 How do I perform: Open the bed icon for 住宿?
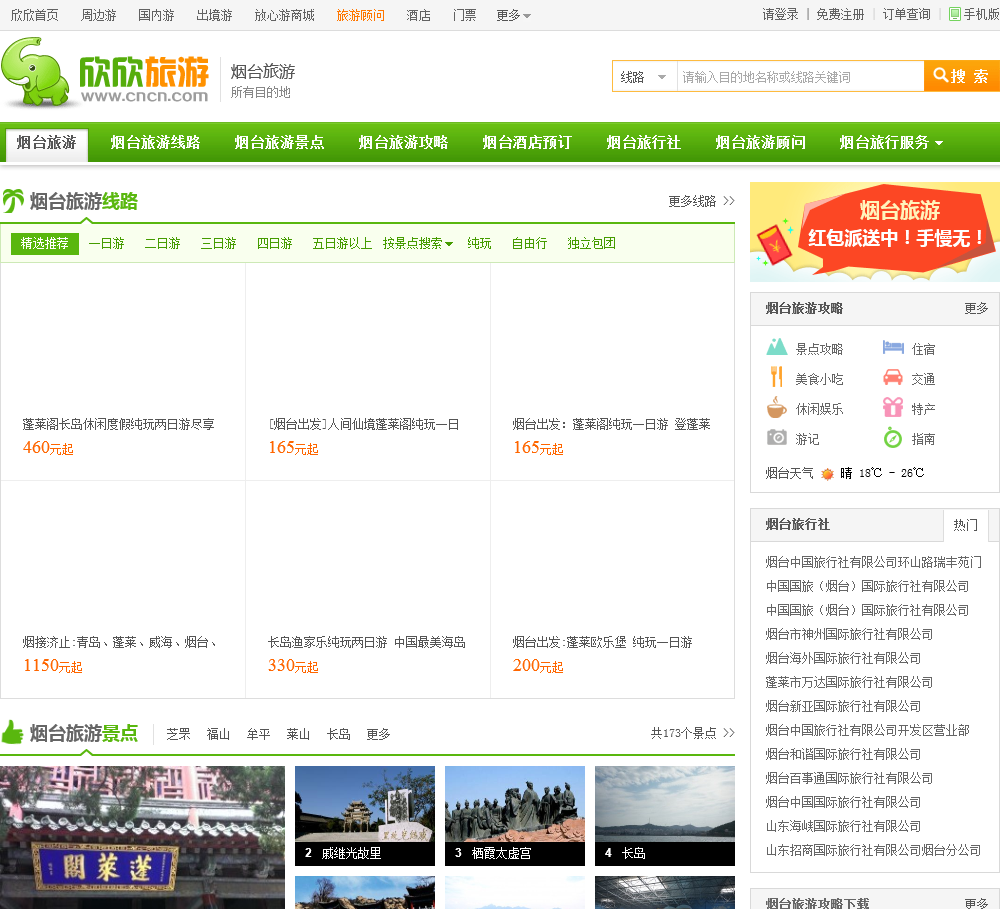[x=893, y=348]
